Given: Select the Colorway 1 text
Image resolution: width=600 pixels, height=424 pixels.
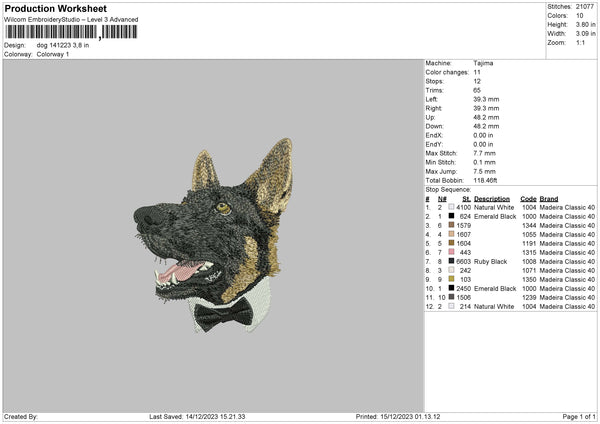Looking at the screenshot, I should click(x=53, y=53).
